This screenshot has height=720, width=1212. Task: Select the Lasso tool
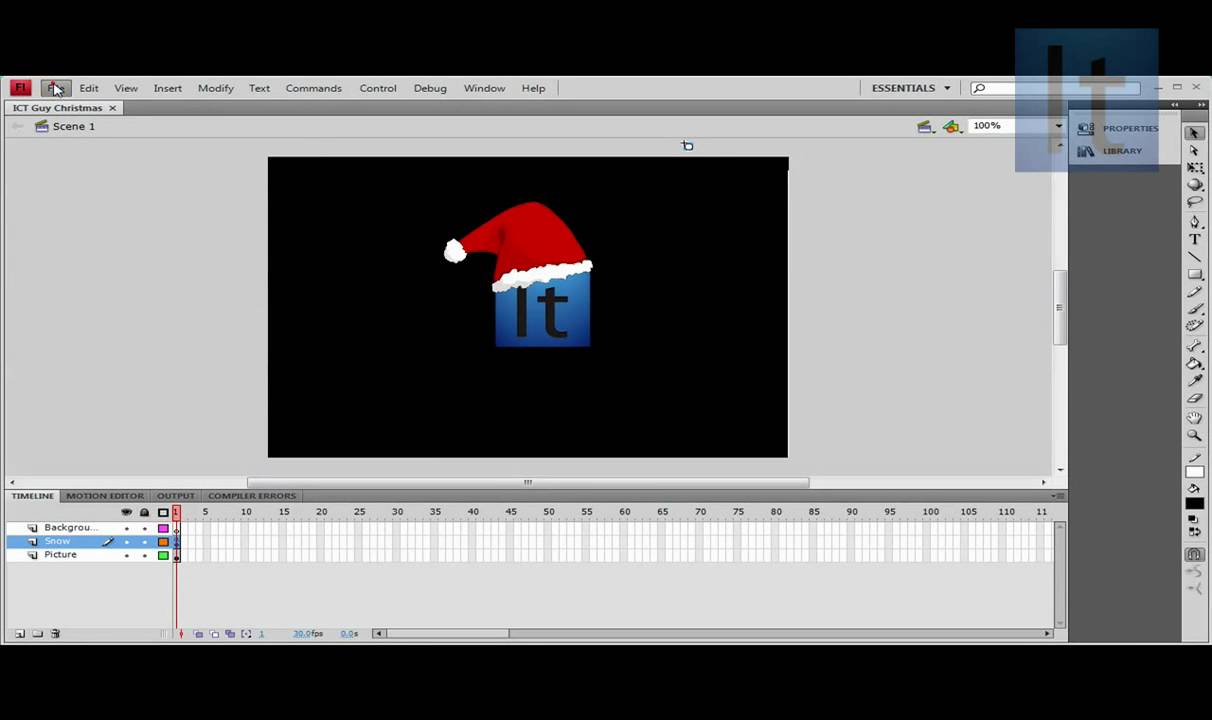point(1194,202)
